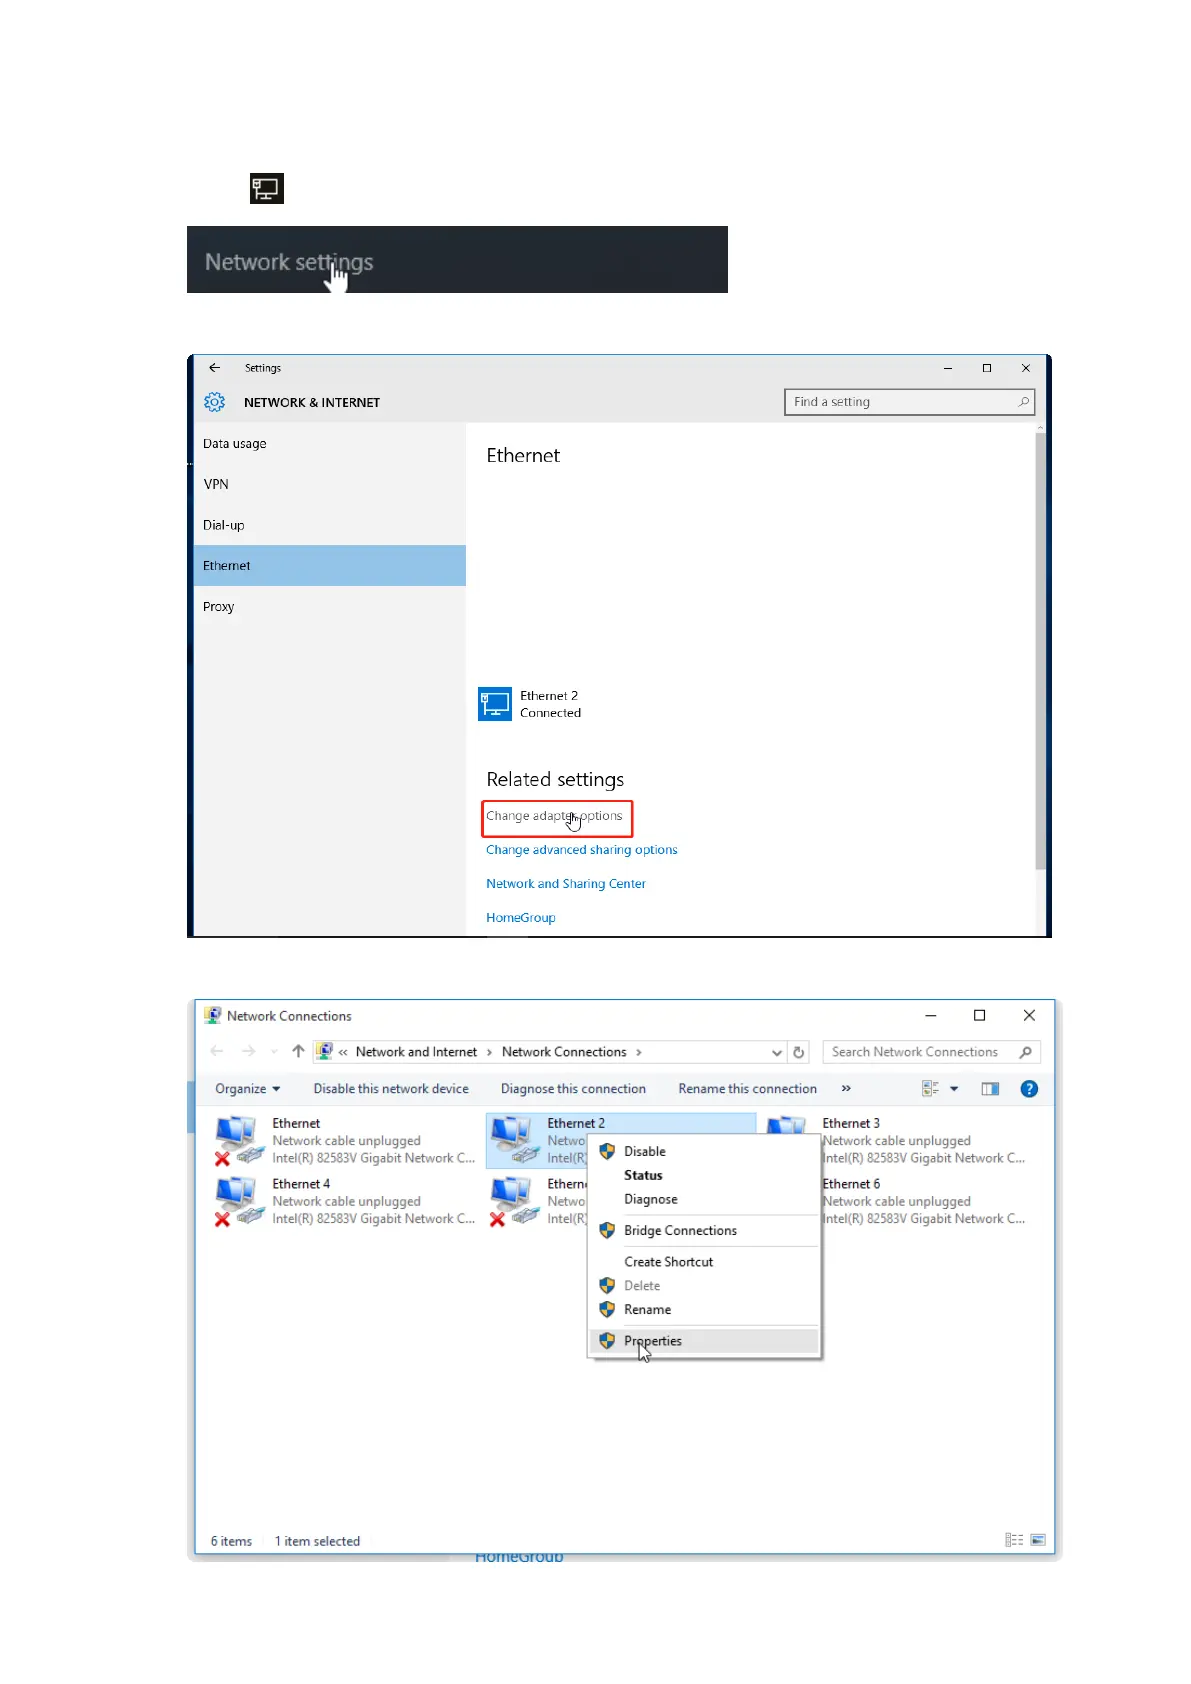Screen dimensions: 1191x1684
Task: Select Dial-up in the Settings sidebar
Action: click(x=330, y=525)
